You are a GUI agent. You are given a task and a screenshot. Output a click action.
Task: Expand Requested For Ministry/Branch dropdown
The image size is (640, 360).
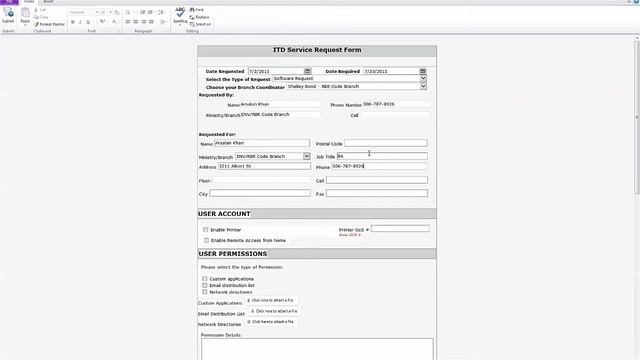(307, 156)
